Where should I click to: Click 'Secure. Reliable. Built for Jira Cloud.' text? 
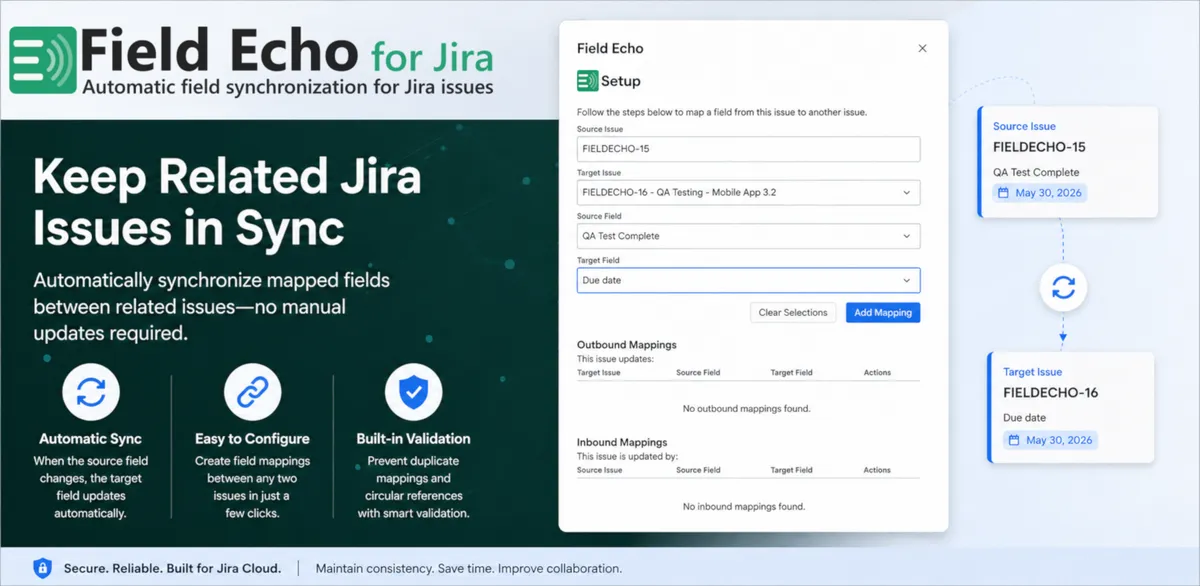(173, 568)
